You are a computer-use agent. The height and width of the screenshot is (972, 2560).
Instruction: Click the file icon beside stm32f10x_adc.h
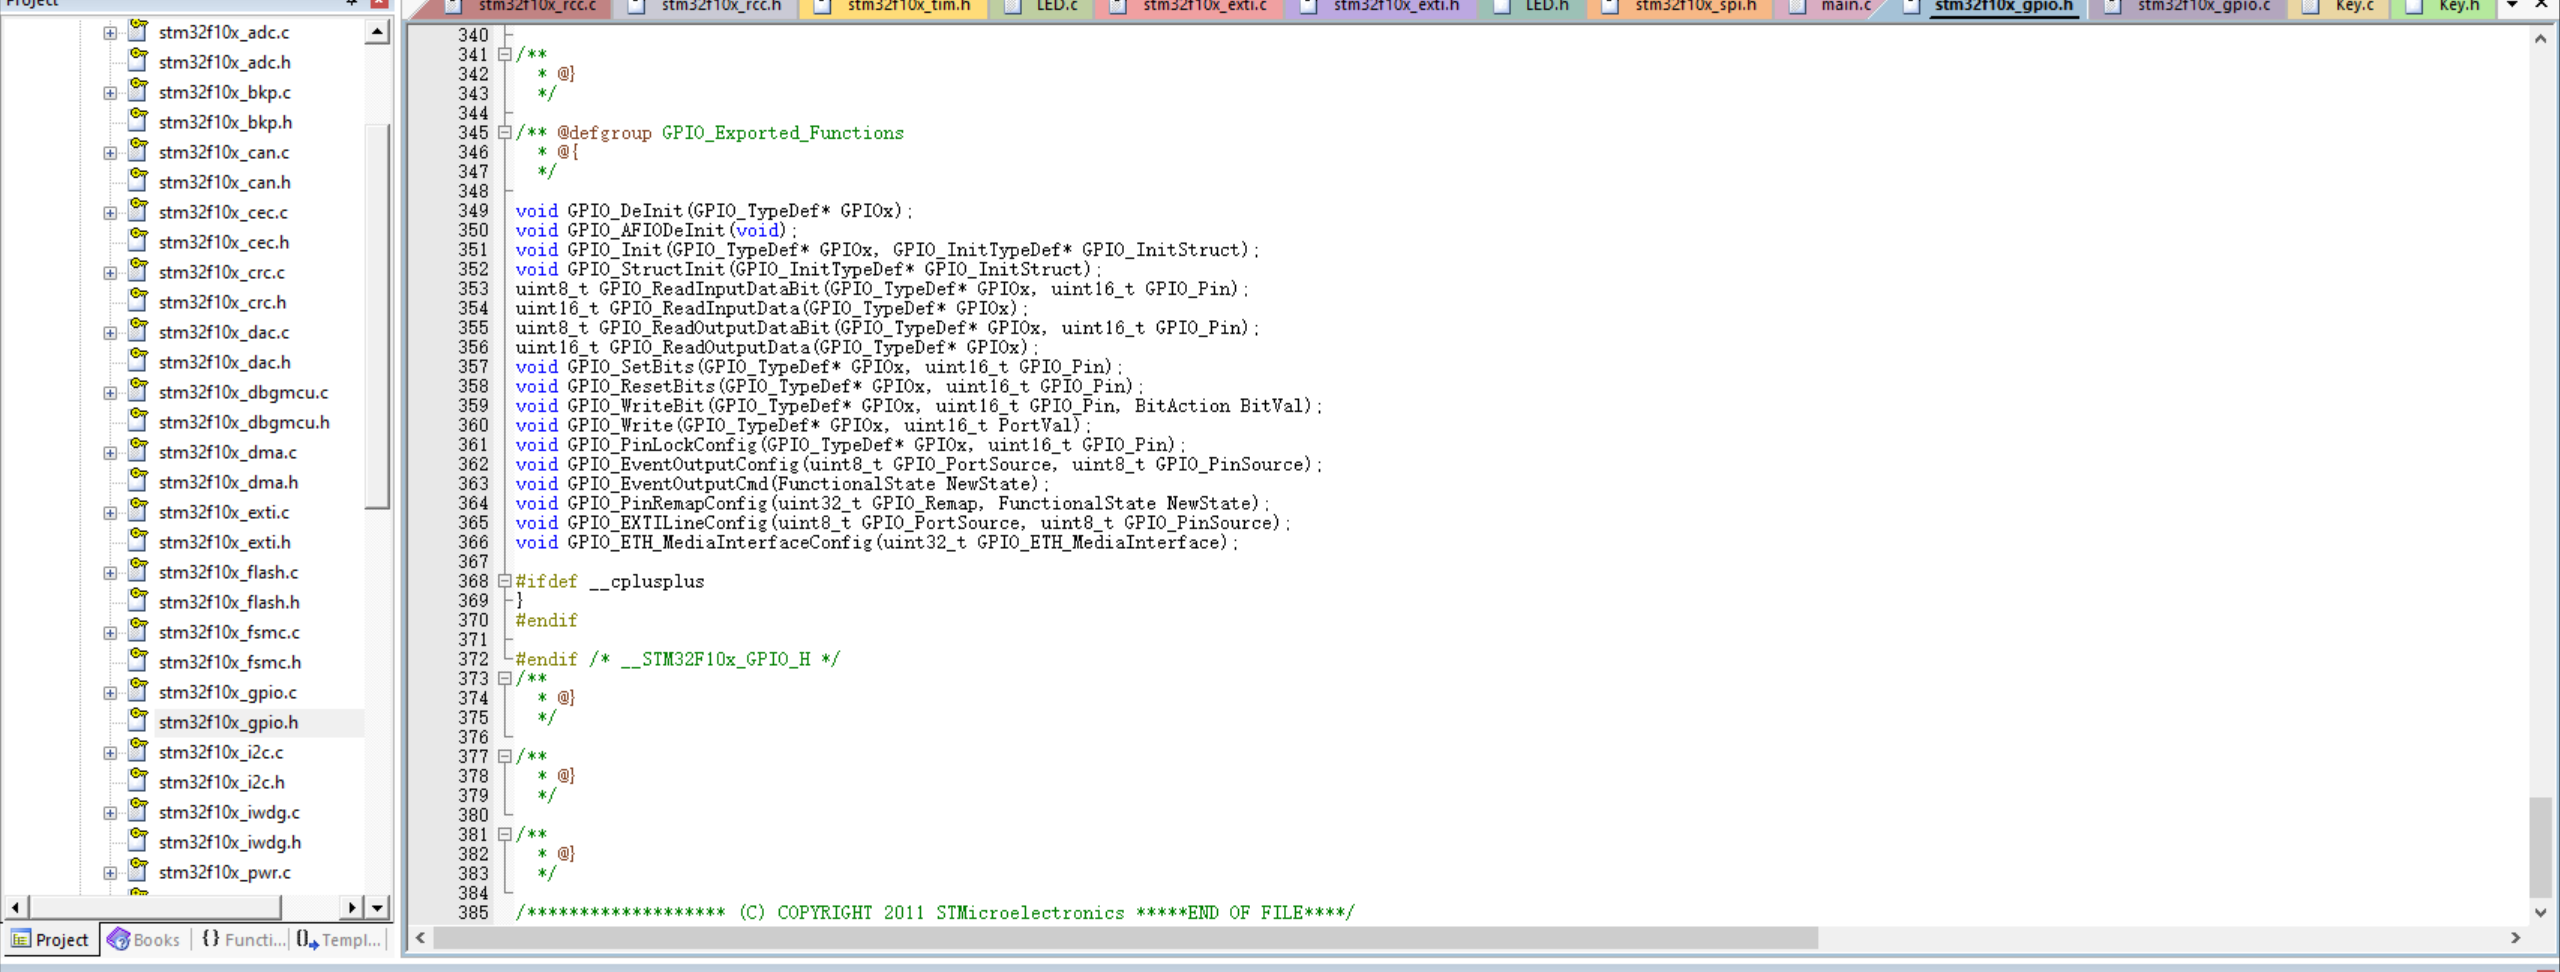tap(139, 61)
